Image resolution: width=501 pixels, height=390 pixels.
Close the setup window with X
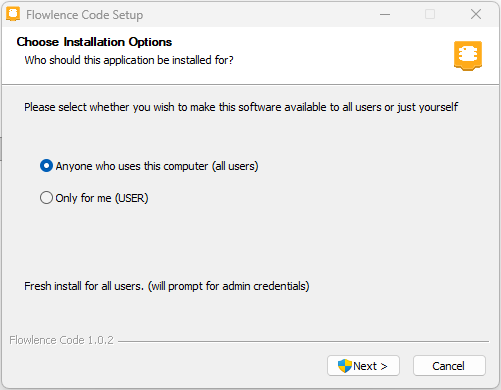pyautogui.click(x=476, y=14)
